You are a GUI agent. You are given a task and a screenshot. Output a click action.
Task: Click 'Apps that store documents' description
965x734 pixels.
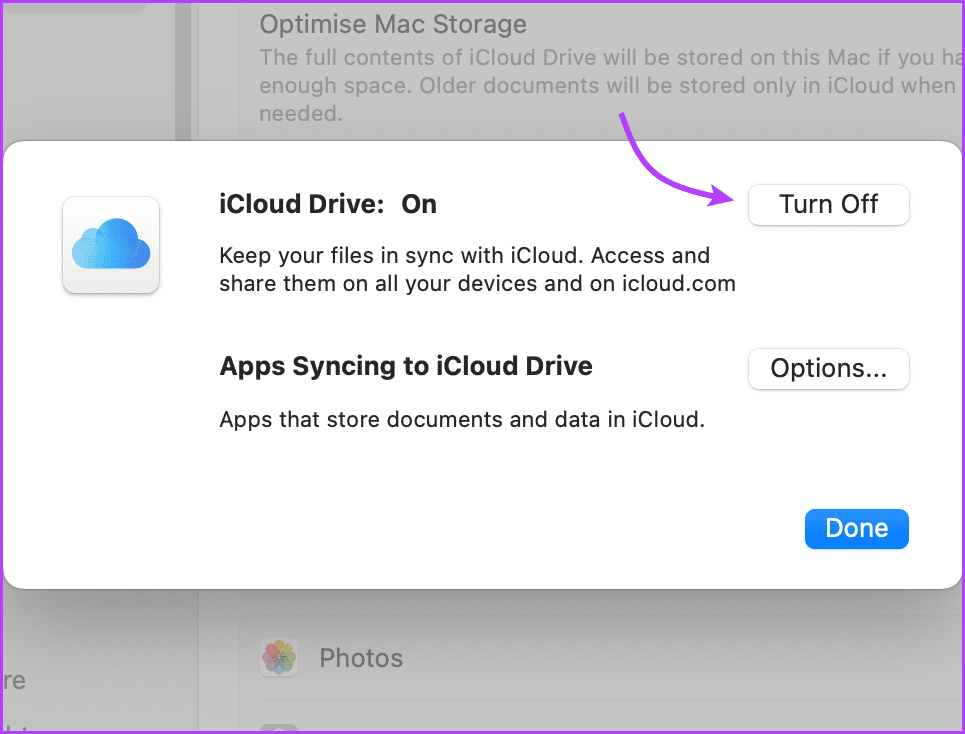point(462,420)
